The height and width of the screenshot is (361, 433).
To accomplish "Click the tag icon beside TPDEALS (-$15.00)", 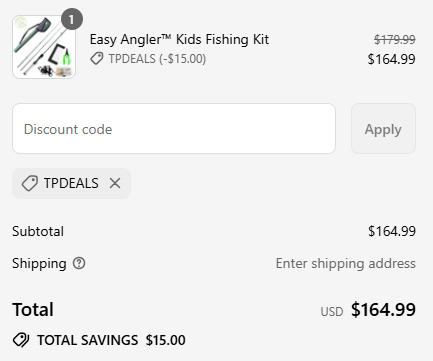I will (97, 59).
